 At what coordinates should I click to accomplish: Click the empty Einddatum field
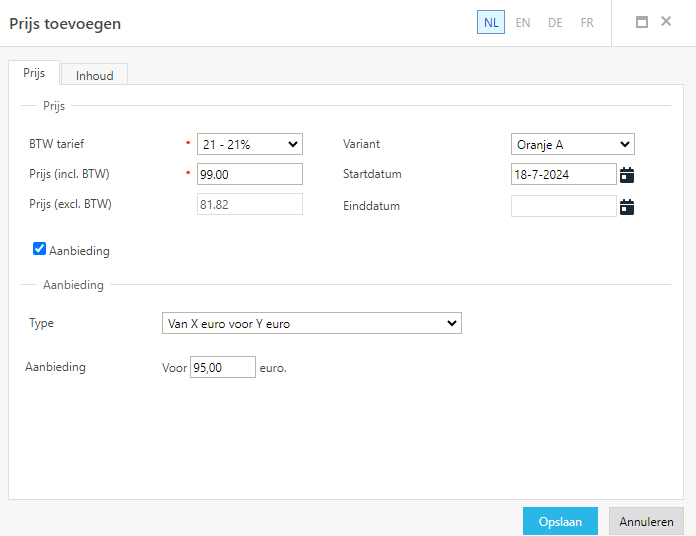(564, 206)
